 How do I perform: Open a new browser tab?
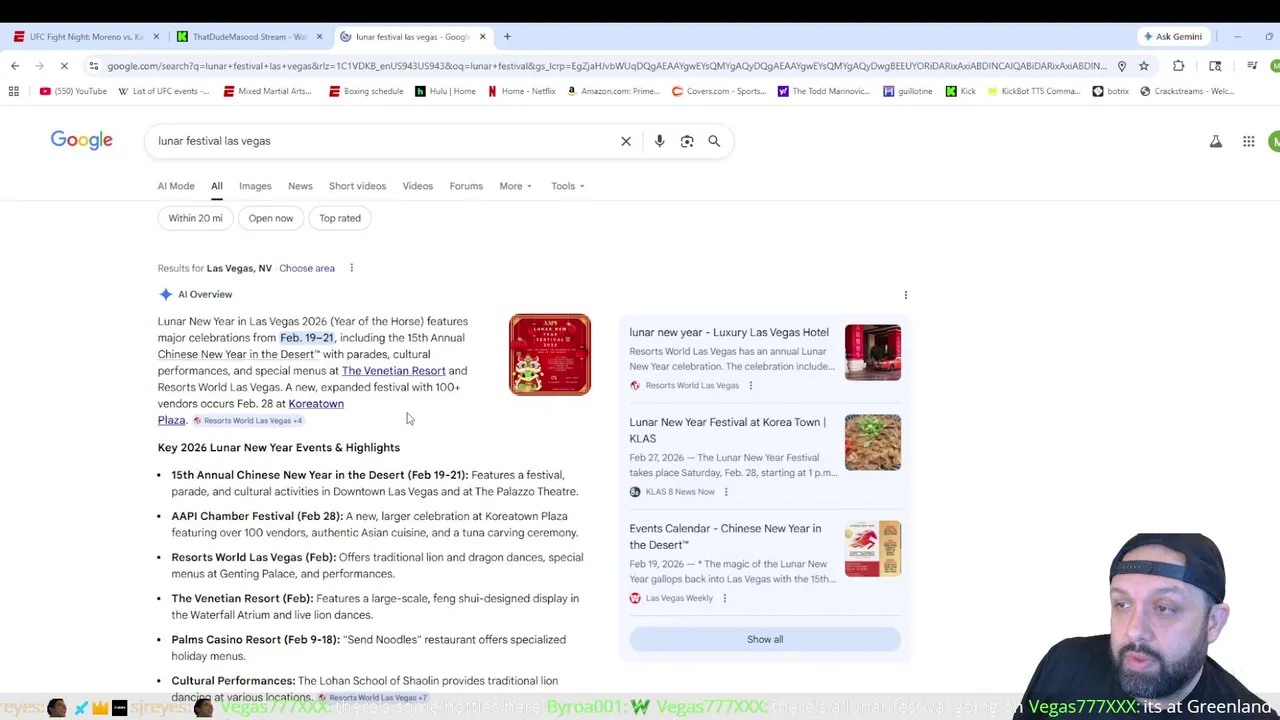point(507,37)
